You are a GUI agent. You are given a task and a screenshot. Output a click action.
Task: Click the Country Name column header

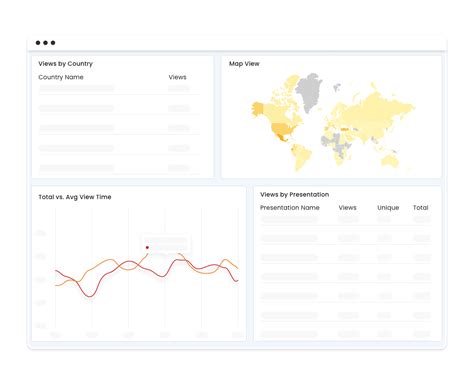61,77
